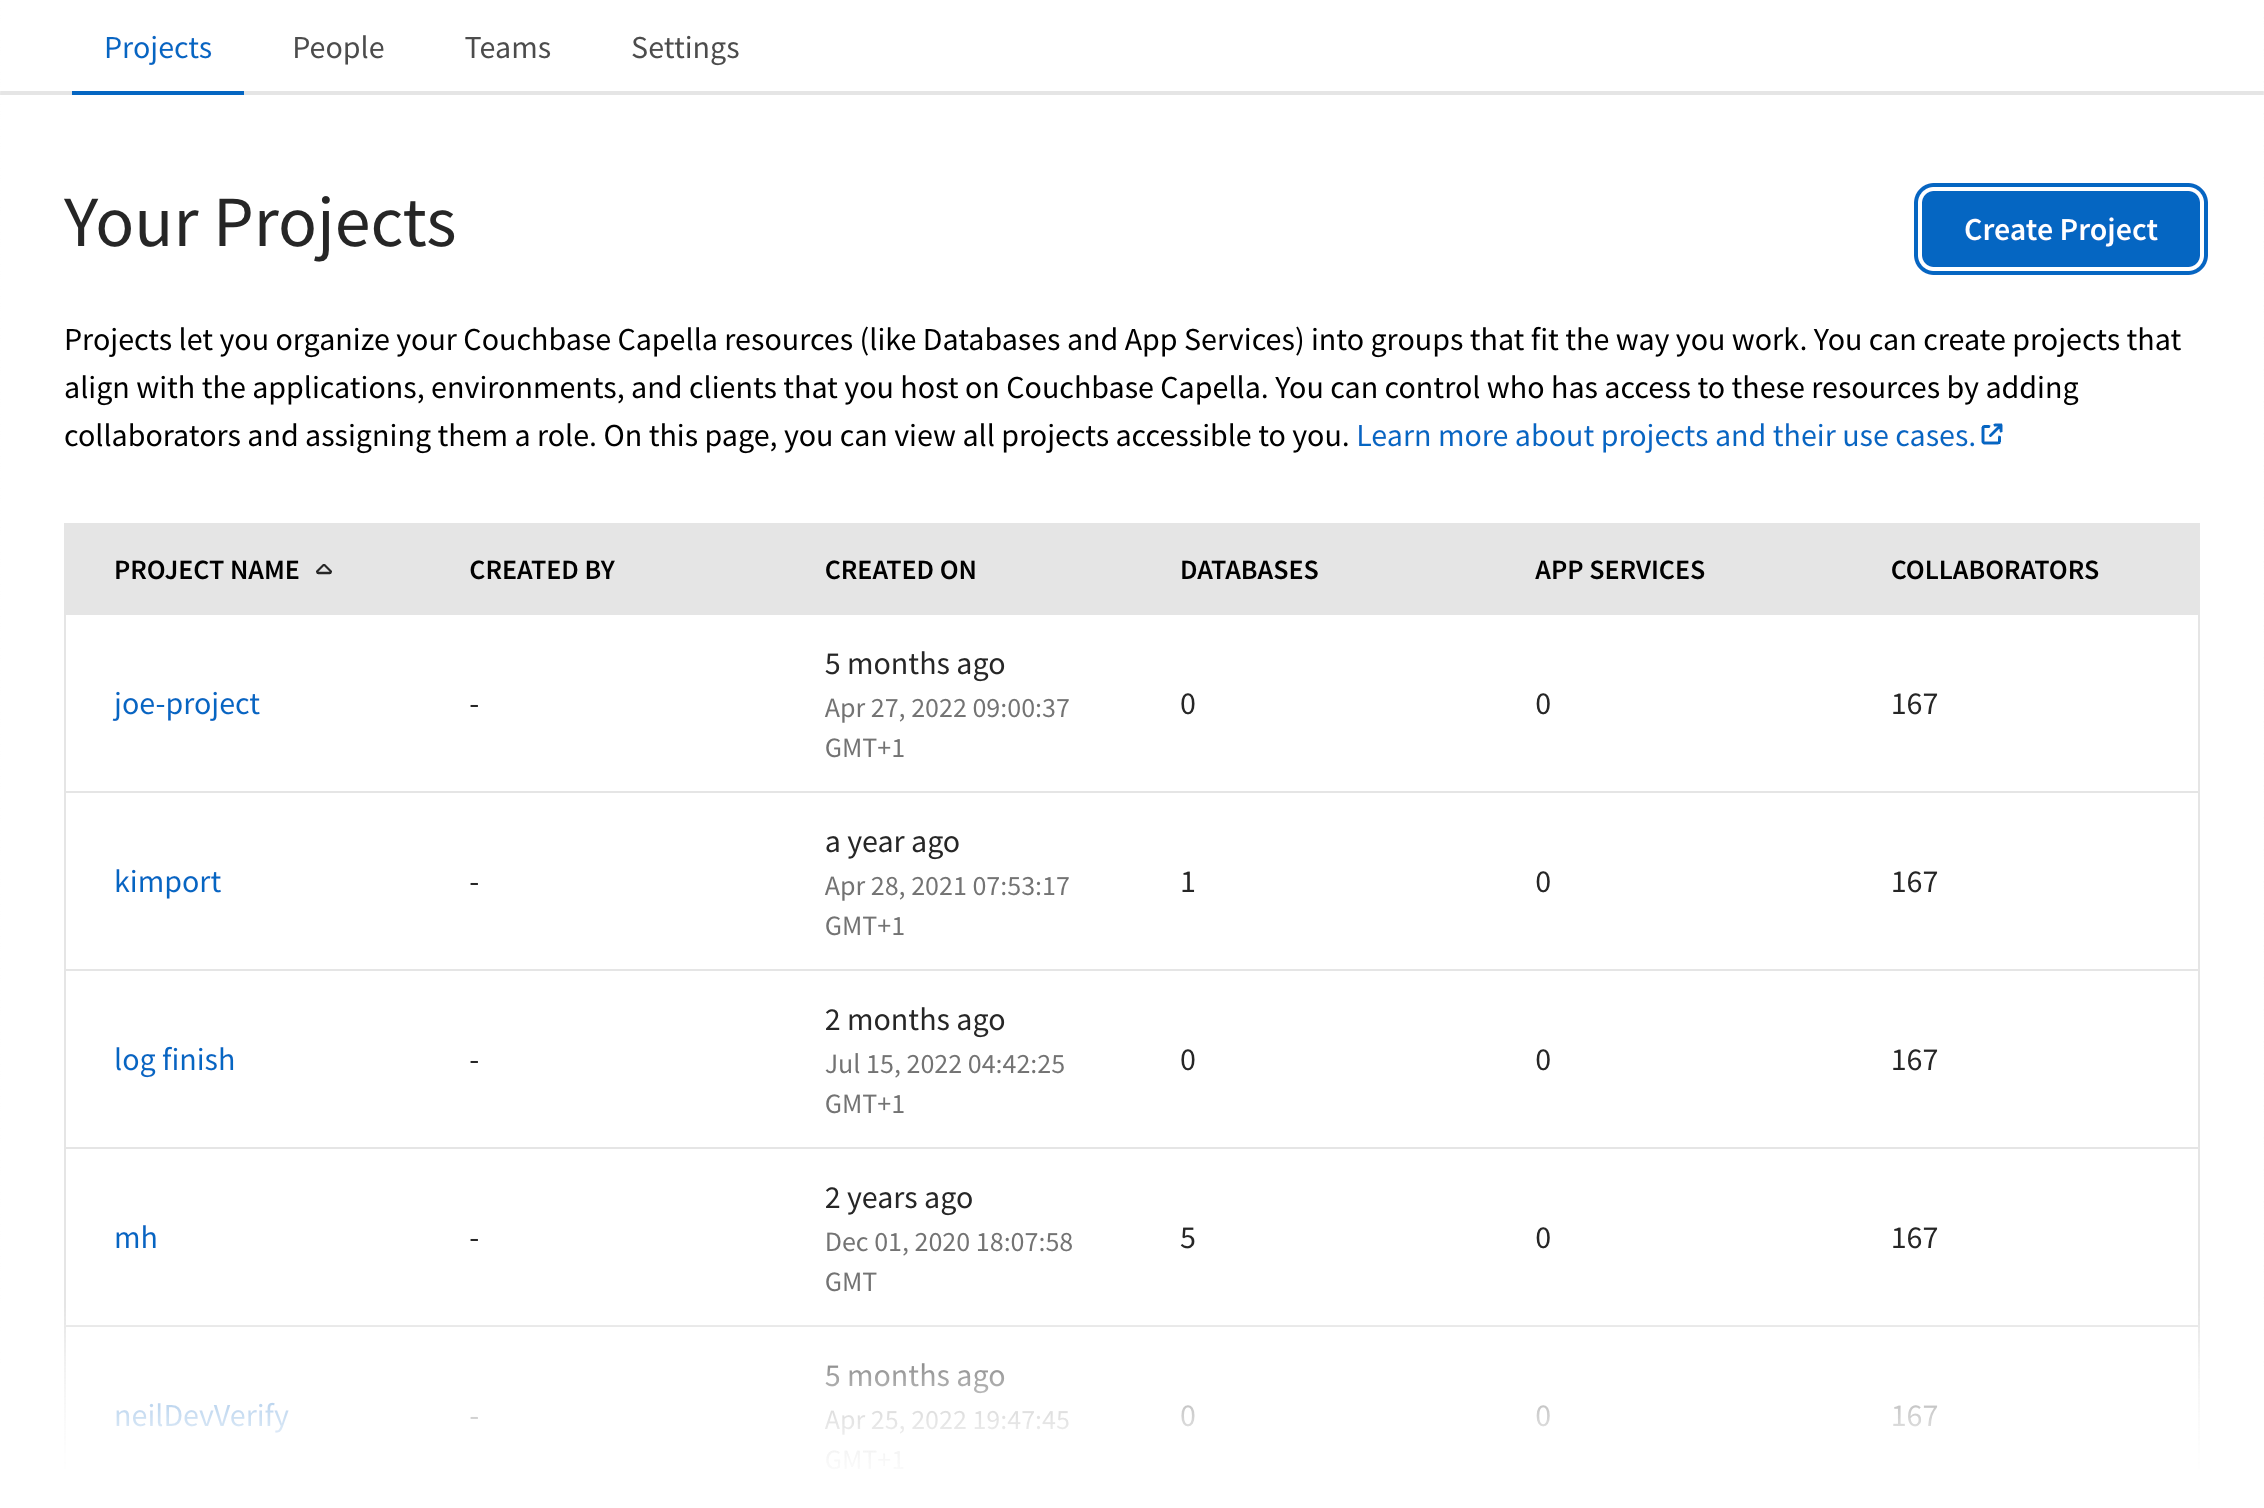Click the CREATED ON column header

coord(899,569)
